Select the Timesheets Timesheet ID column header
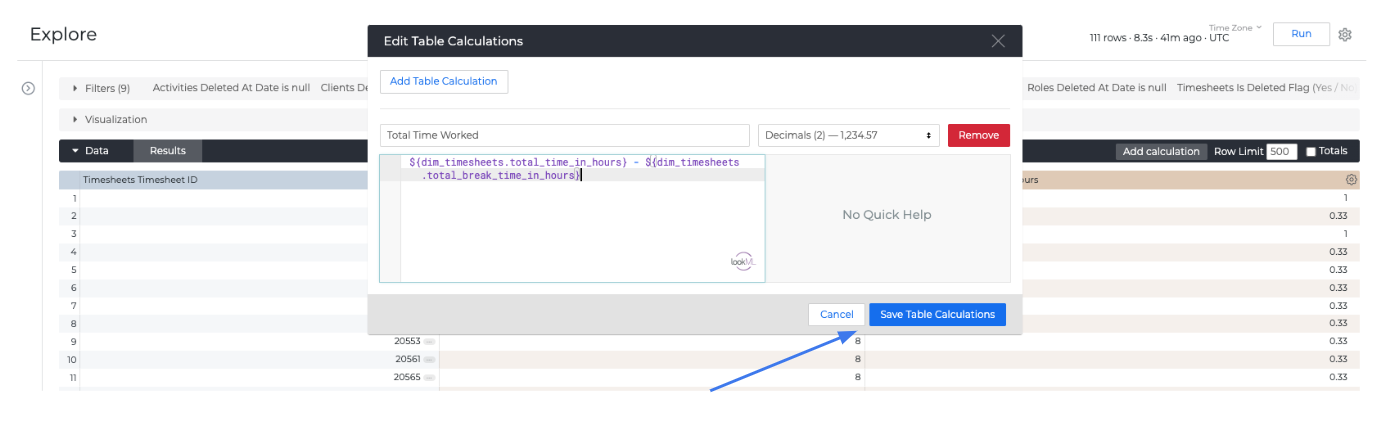Screen dimensions: 1376x423 tap(138, 180)
